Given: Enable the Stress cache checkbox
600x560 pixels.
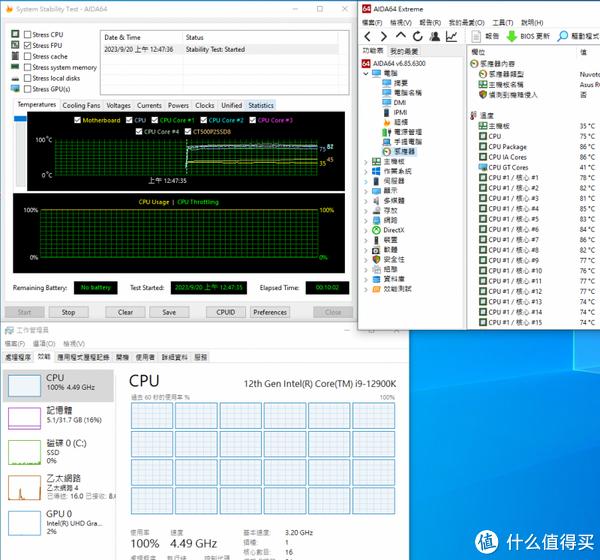Looking at the screenshot, I should click(x=28, y=56).
